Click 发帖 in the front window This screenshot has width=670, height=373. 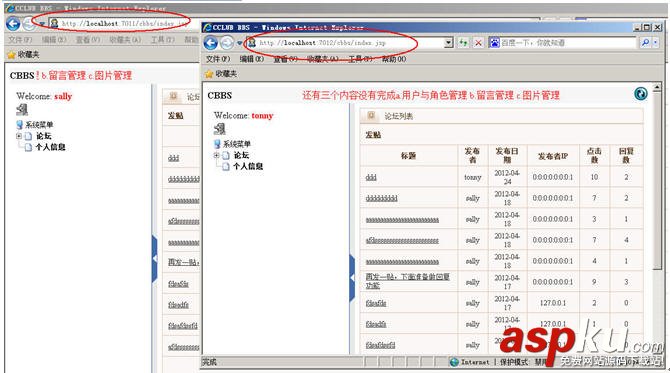click(x=373, y=135)
